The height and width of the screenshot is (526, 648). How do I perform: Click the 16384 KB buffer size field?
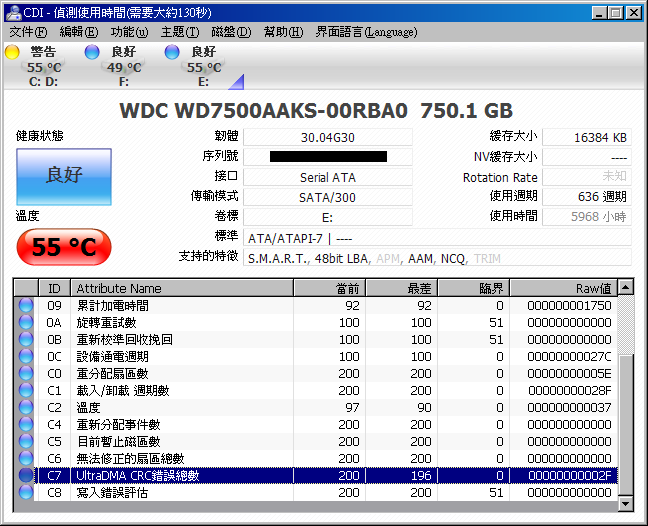[587, 137]
